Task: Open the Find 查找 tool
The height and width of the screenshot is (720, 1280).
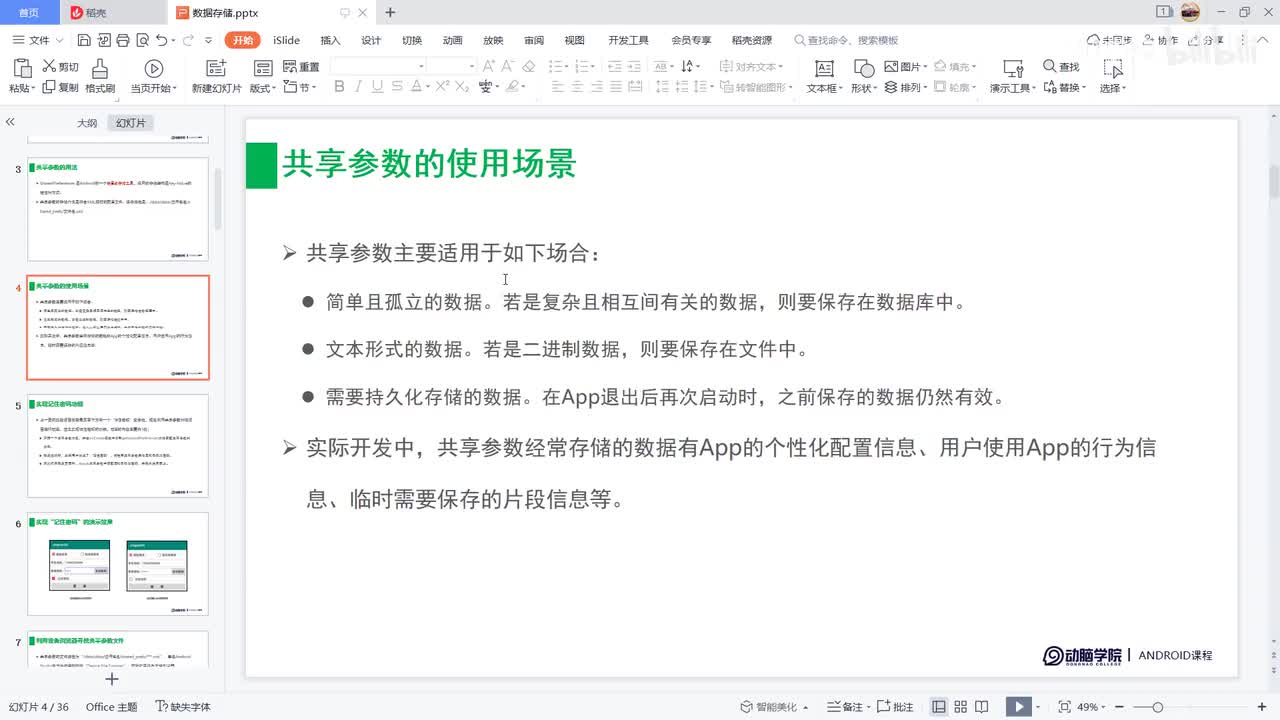Action: point(1061,67)
